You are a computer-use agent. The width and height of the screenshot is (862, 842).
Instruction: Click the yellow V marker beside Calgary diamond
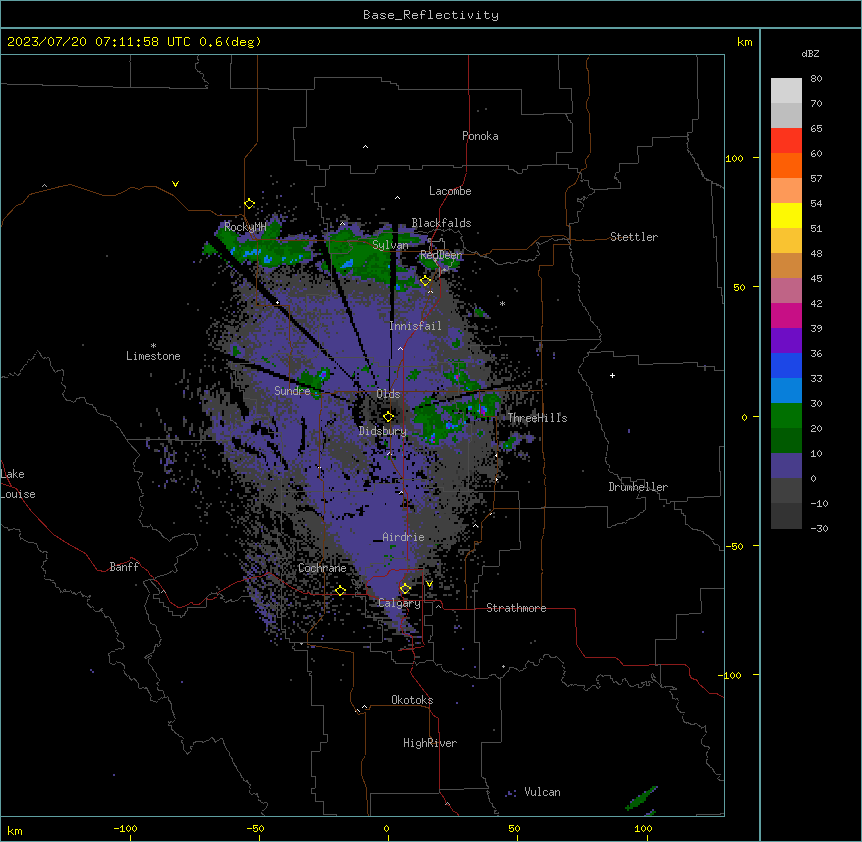[x=429, y=584]
